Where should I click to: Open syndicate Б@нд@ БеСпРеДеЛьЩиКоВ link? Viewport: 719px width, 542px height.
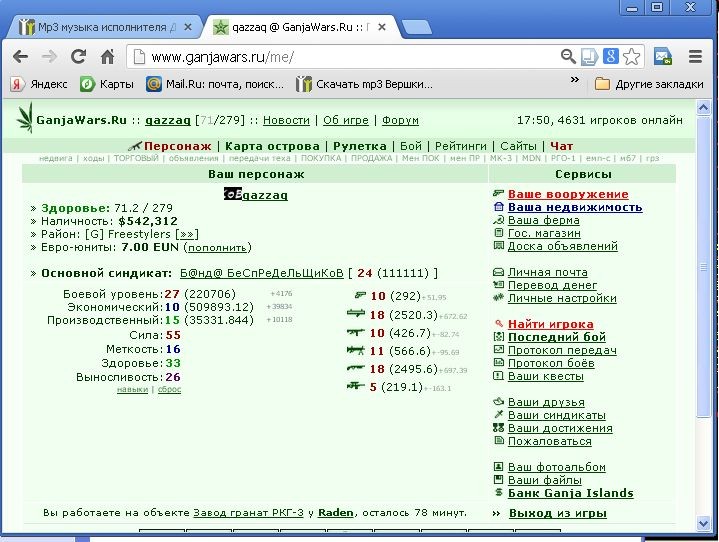coord(261,273)
